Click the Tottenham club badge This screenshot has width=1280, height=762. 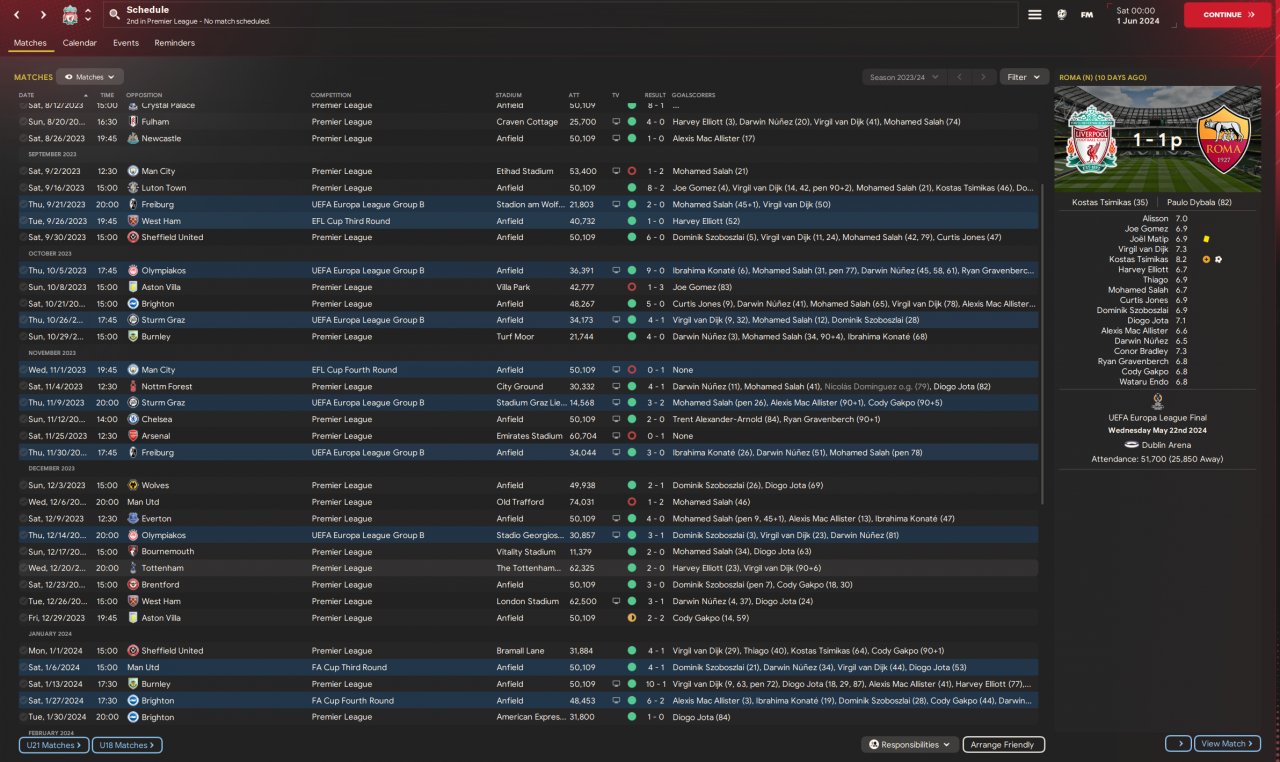133,568
